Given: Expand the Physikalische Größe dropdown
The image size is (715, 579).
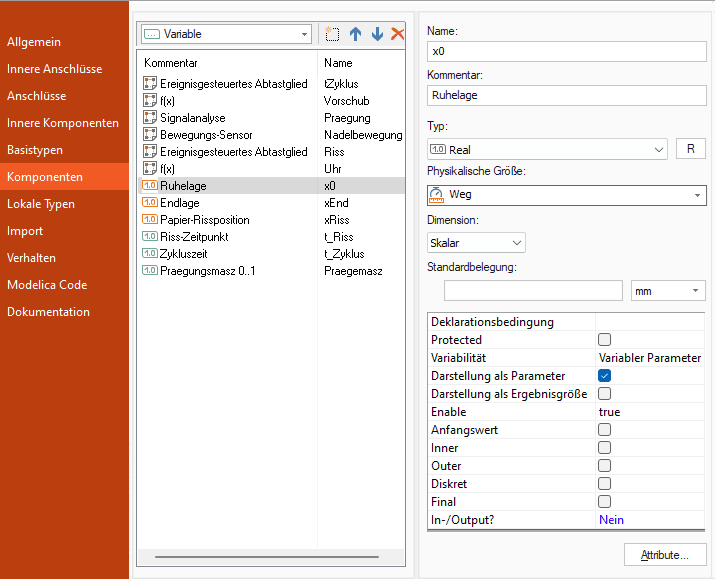Looking at the screenshot, I should (x=566, y=195).
